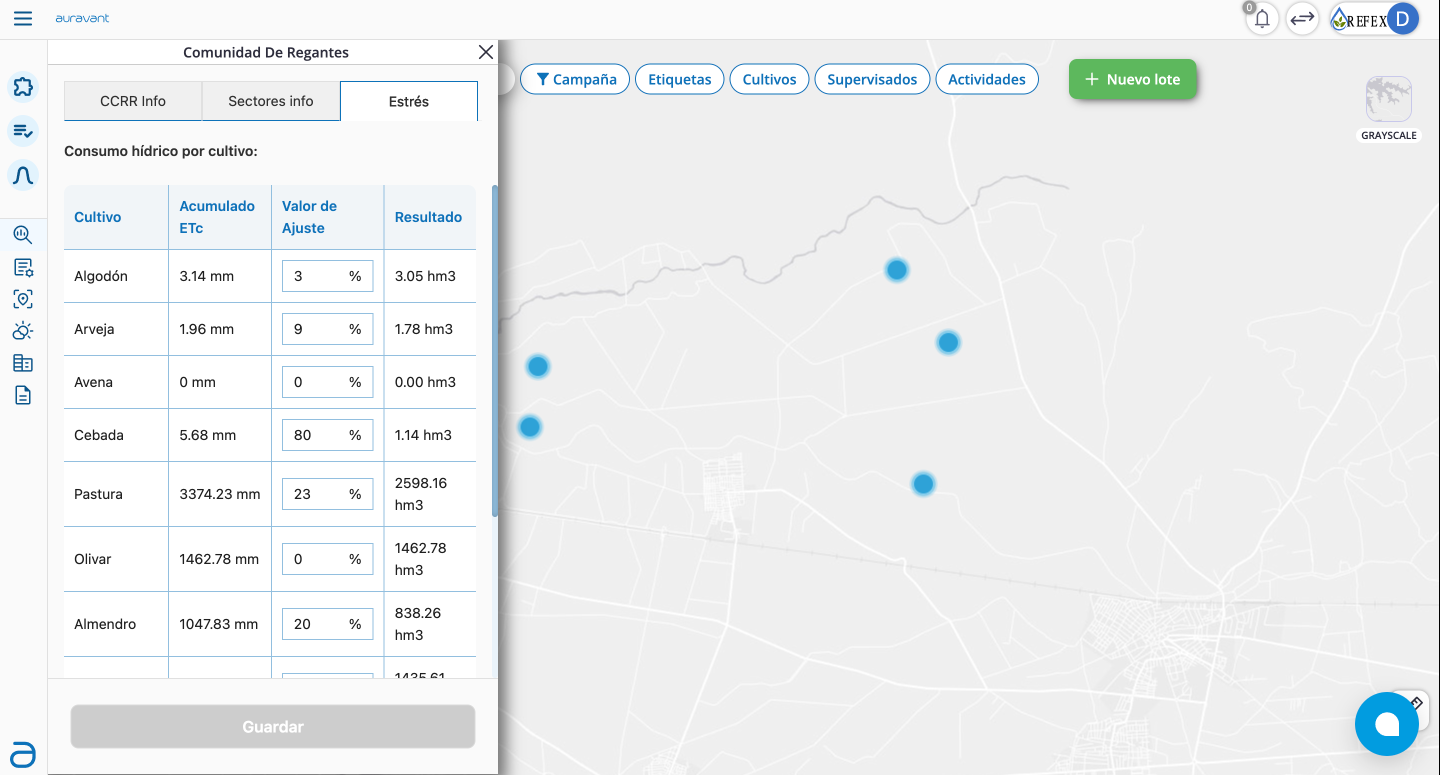Expand the Etiquetas filter
The height and width of the screenshot is (775, 1440).
tap(680, 79)
